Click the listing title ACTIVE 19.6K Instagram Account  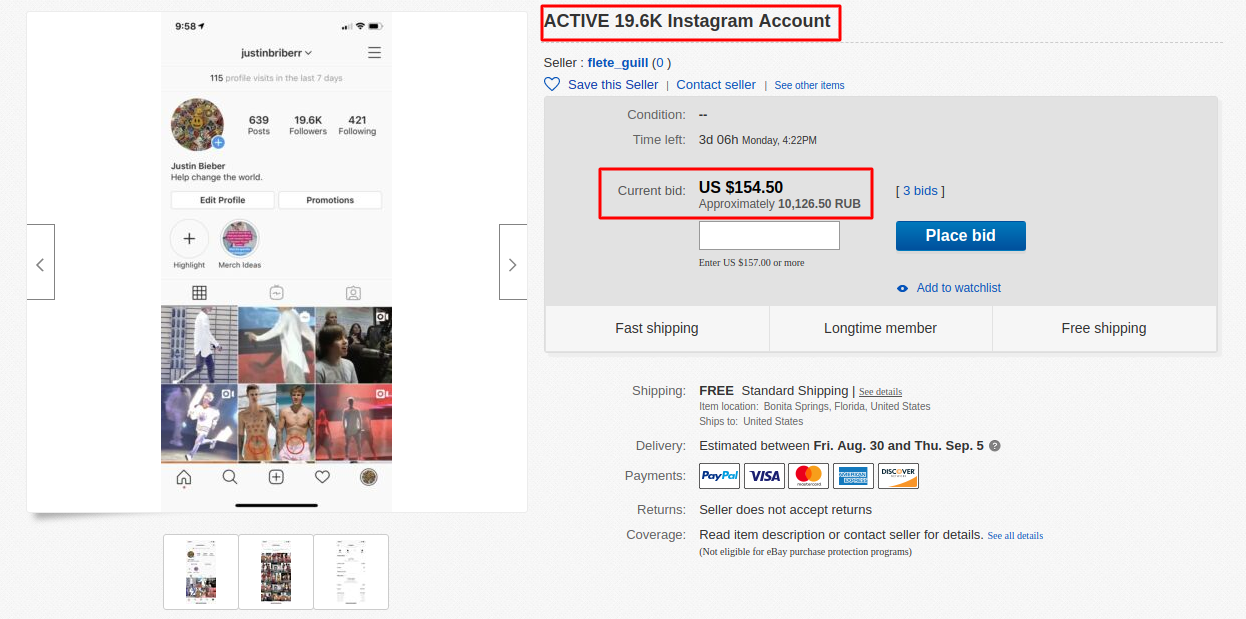point(687,21)
